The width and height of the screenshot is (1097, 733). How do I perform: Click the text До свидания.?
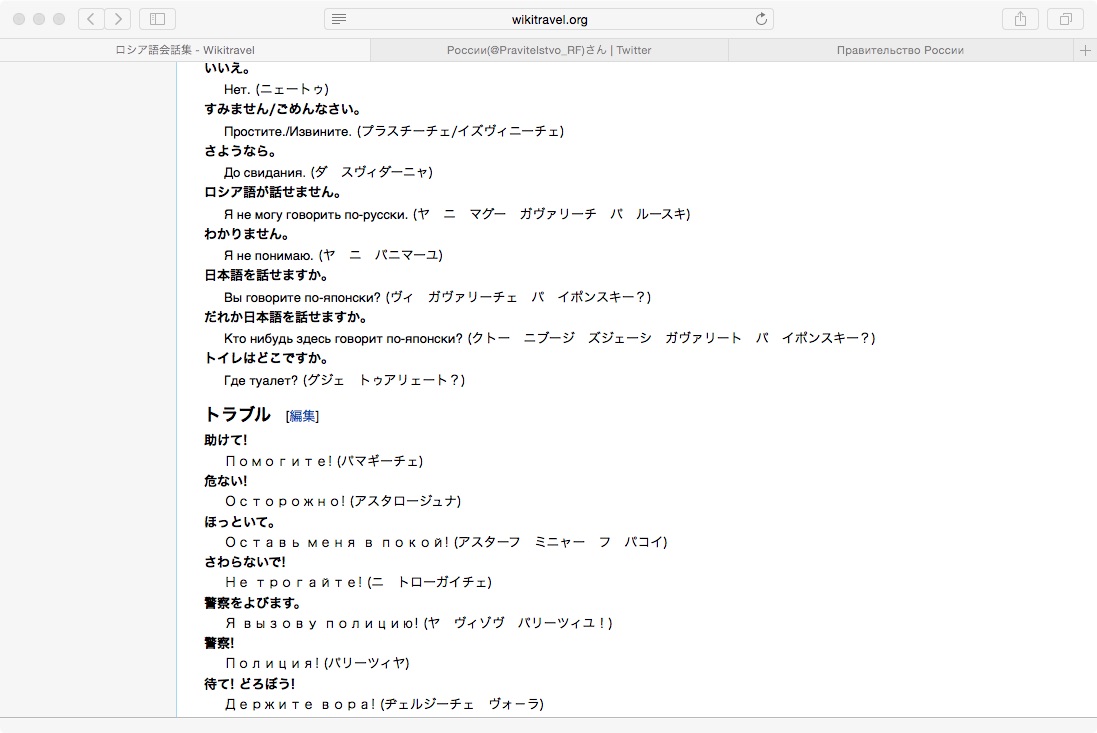(x=264, y=173)
